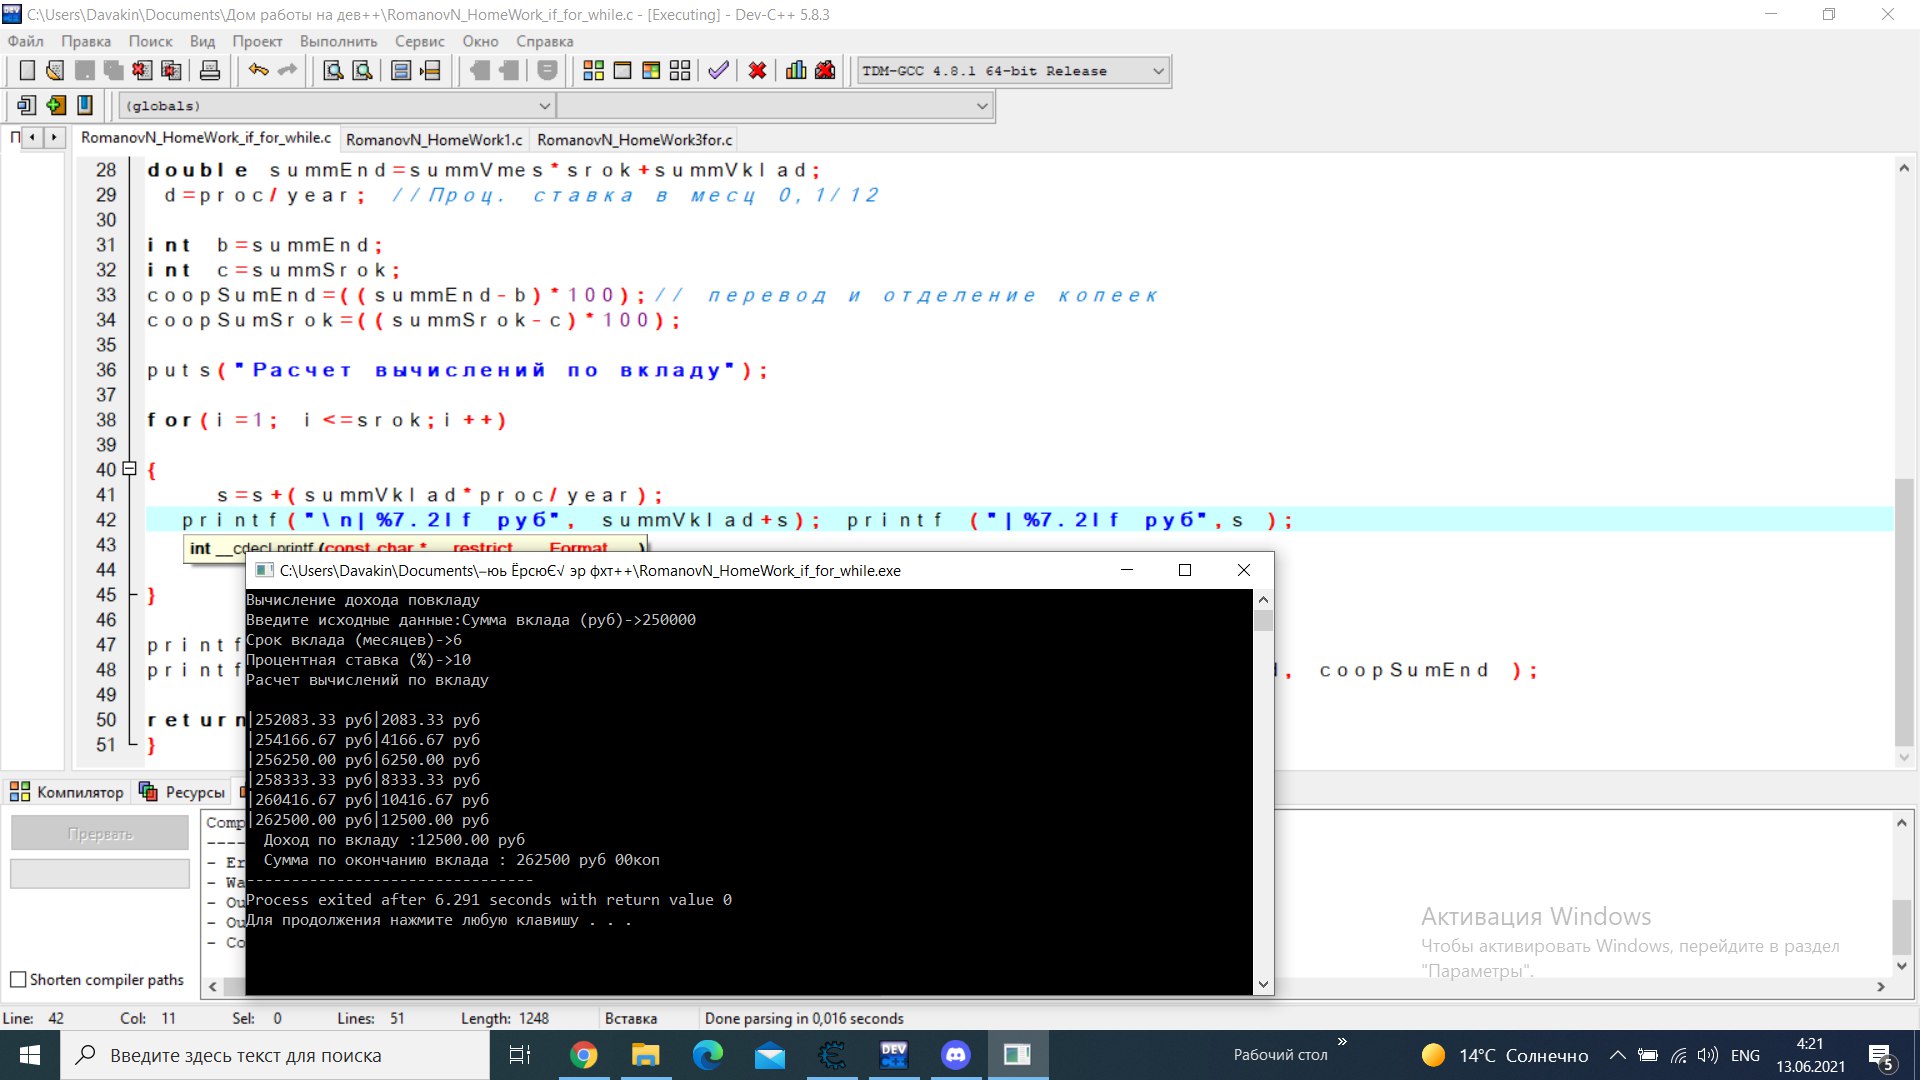Click the Find magnifier icon
Viewport: 1920px width, 1080px height.
(x=333, y=71)
